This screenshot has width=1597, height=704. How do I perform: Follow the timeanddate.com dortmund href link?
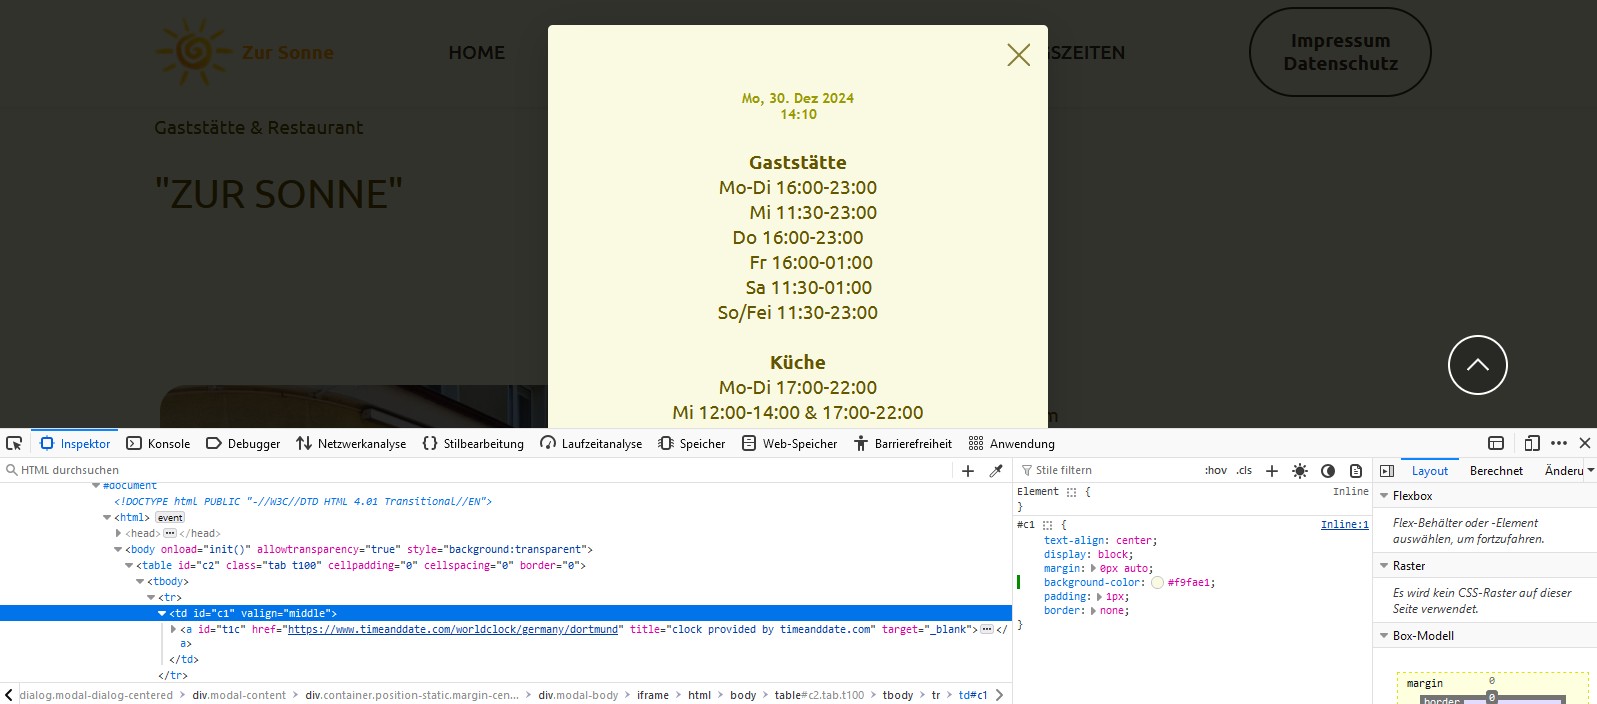[453, 630]
